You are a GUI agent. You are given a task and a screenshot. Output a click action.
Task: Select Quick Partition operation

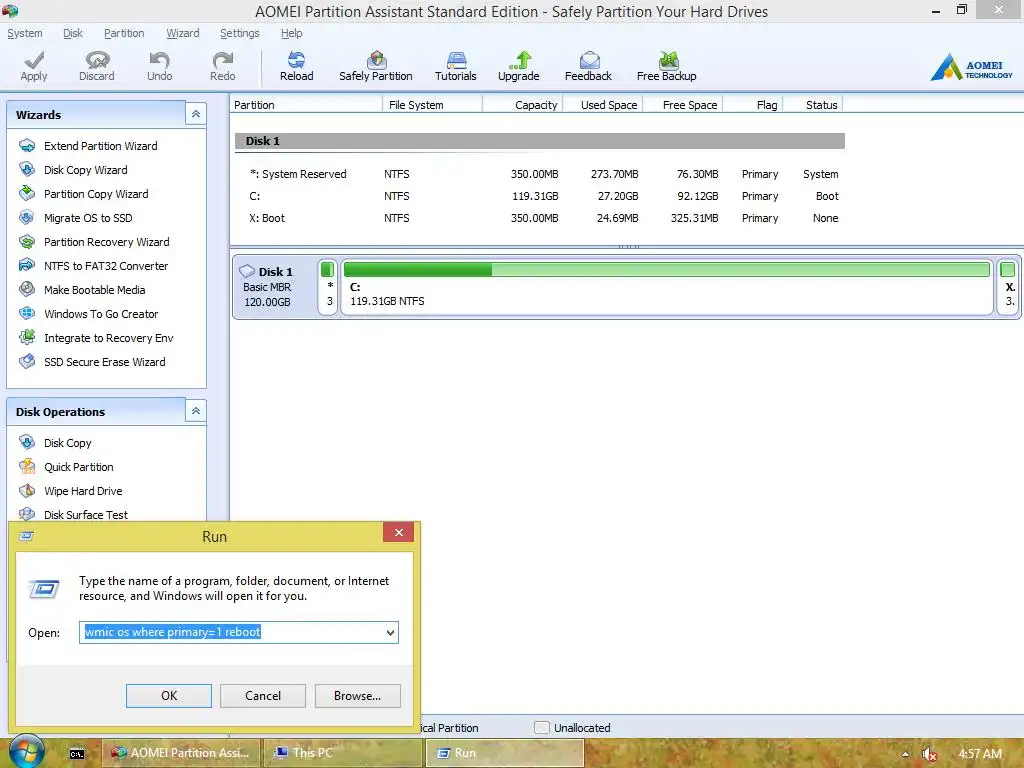(78, 467)
